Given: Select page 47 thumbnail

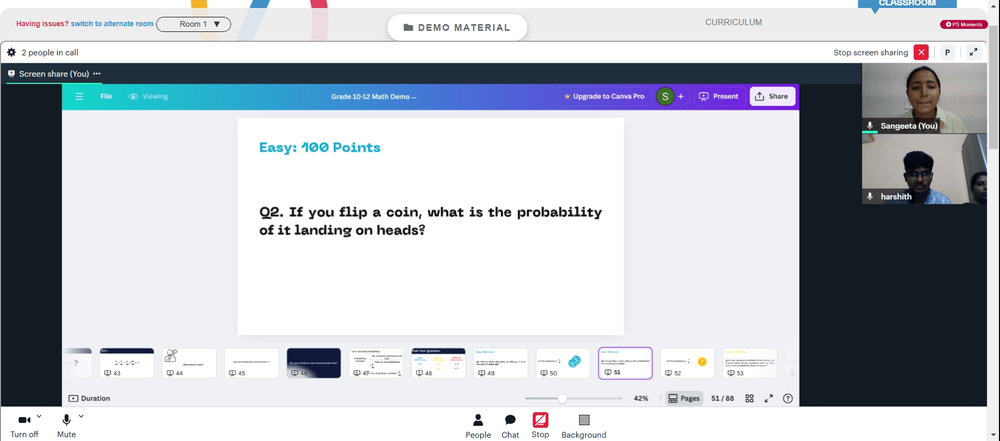Looking at the screenshot, I should point(376,363).
